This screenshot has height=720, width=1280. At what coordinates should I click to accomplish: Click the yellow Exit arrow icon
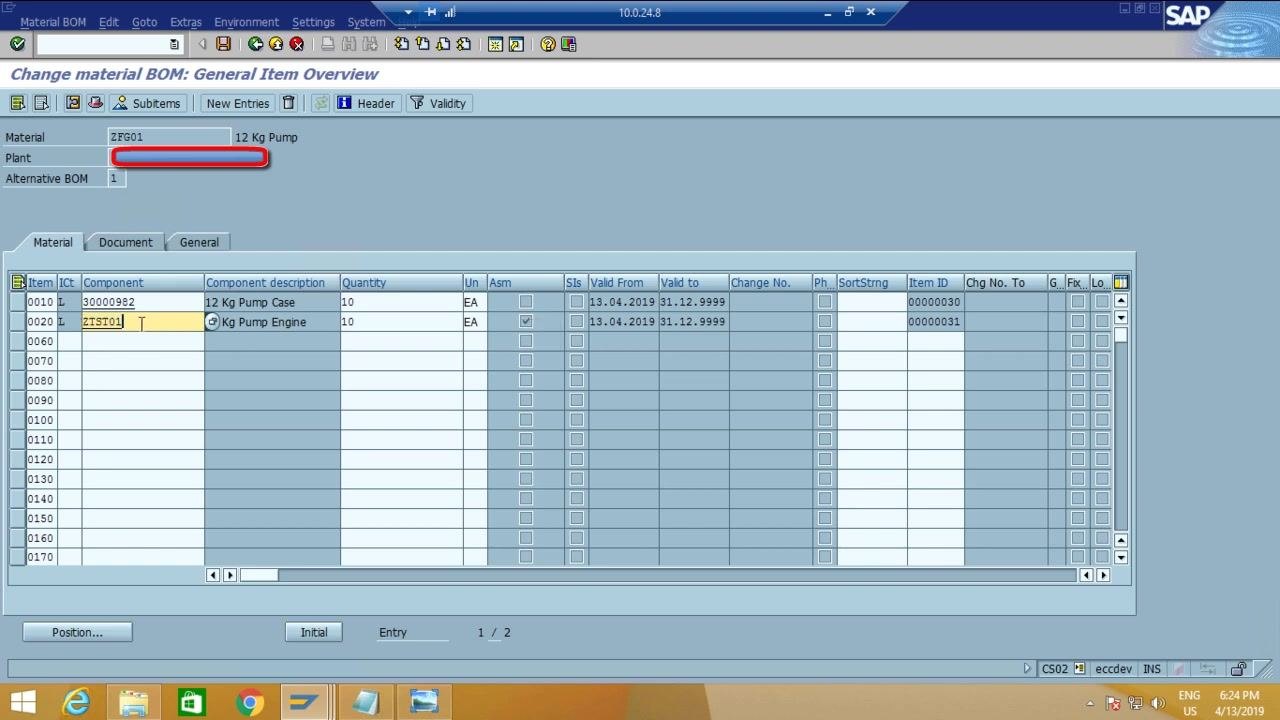point(276,44)
